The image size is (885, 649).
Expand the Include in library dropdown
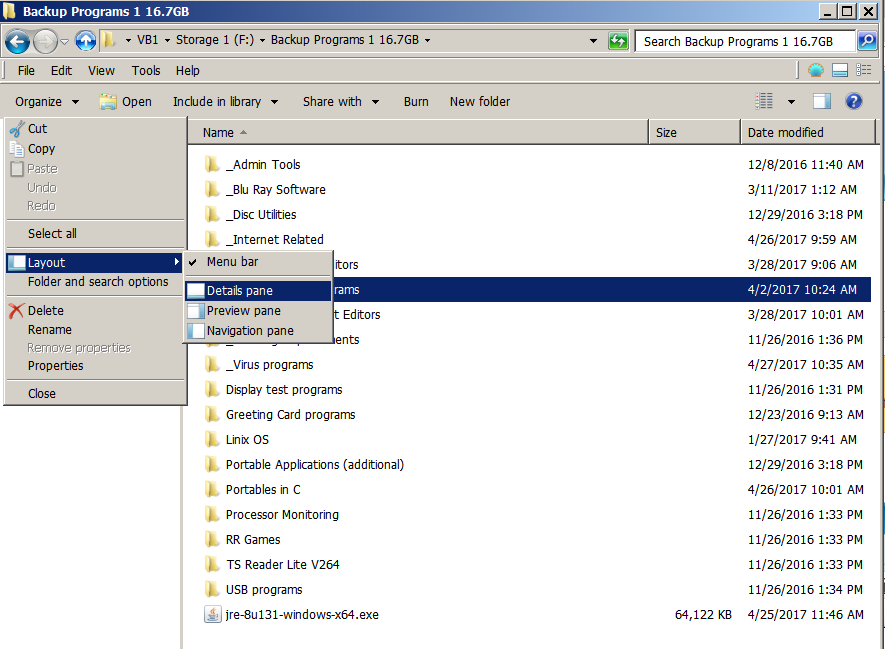(225, 101)
